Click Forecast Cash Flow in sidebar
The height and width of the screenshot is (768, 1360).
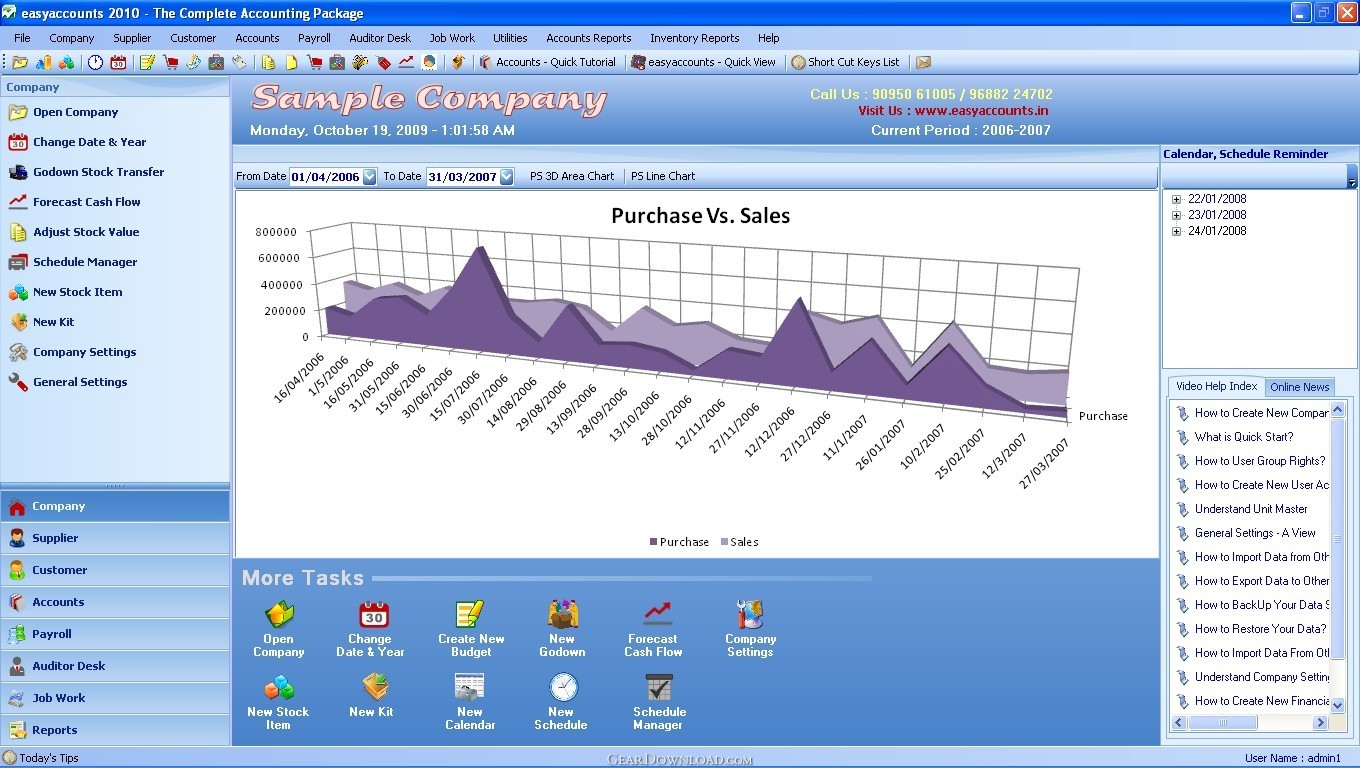point(86,202)
